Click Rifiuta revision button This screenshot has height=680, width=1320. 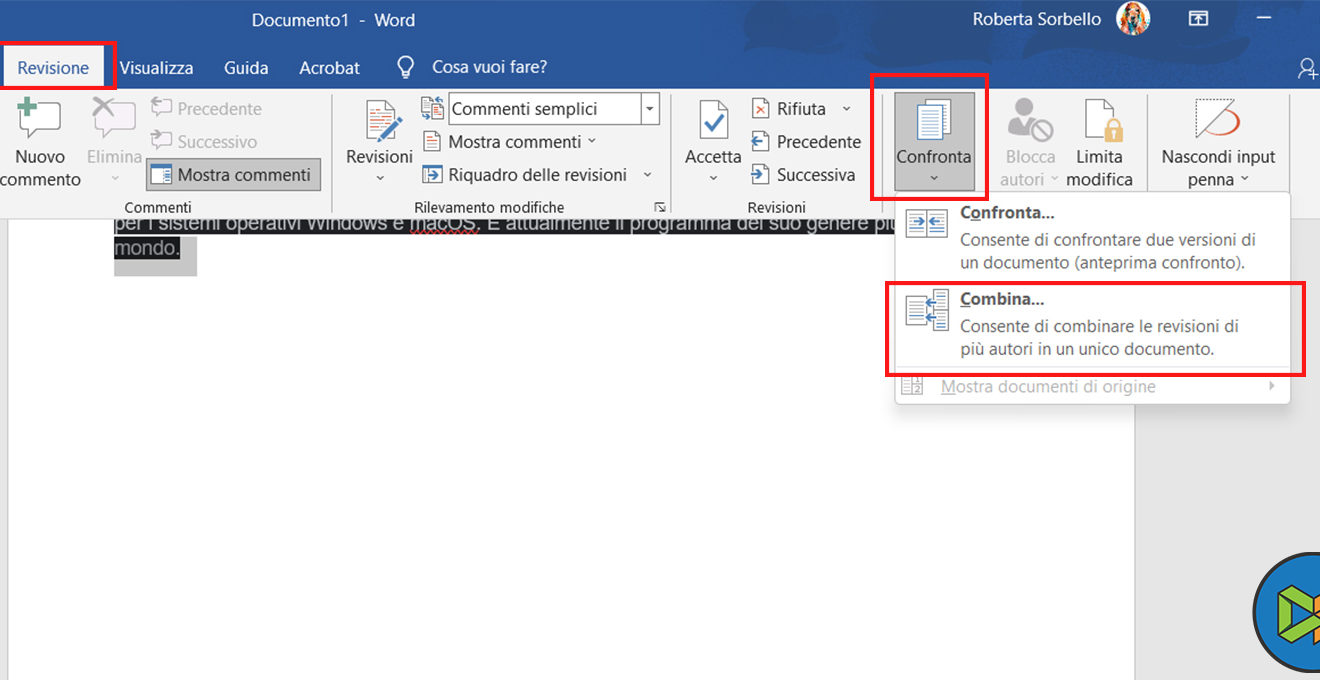pos(789,108)
